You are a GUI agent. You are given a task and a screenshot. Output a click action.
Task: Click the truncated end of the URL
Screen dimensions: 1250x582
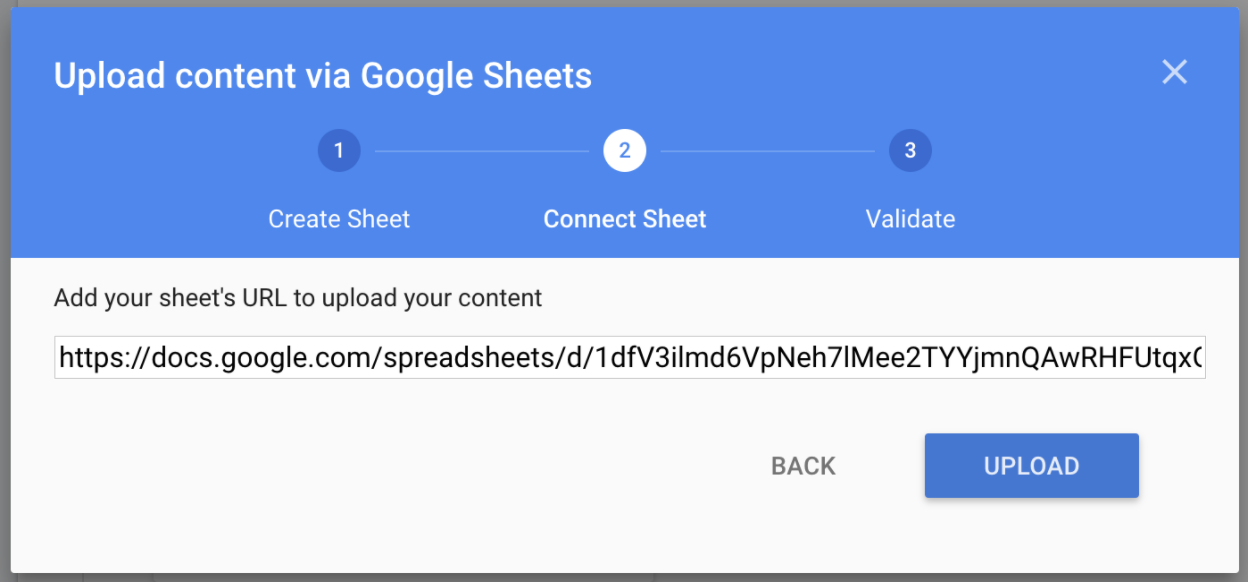[x=1190, y=358]
